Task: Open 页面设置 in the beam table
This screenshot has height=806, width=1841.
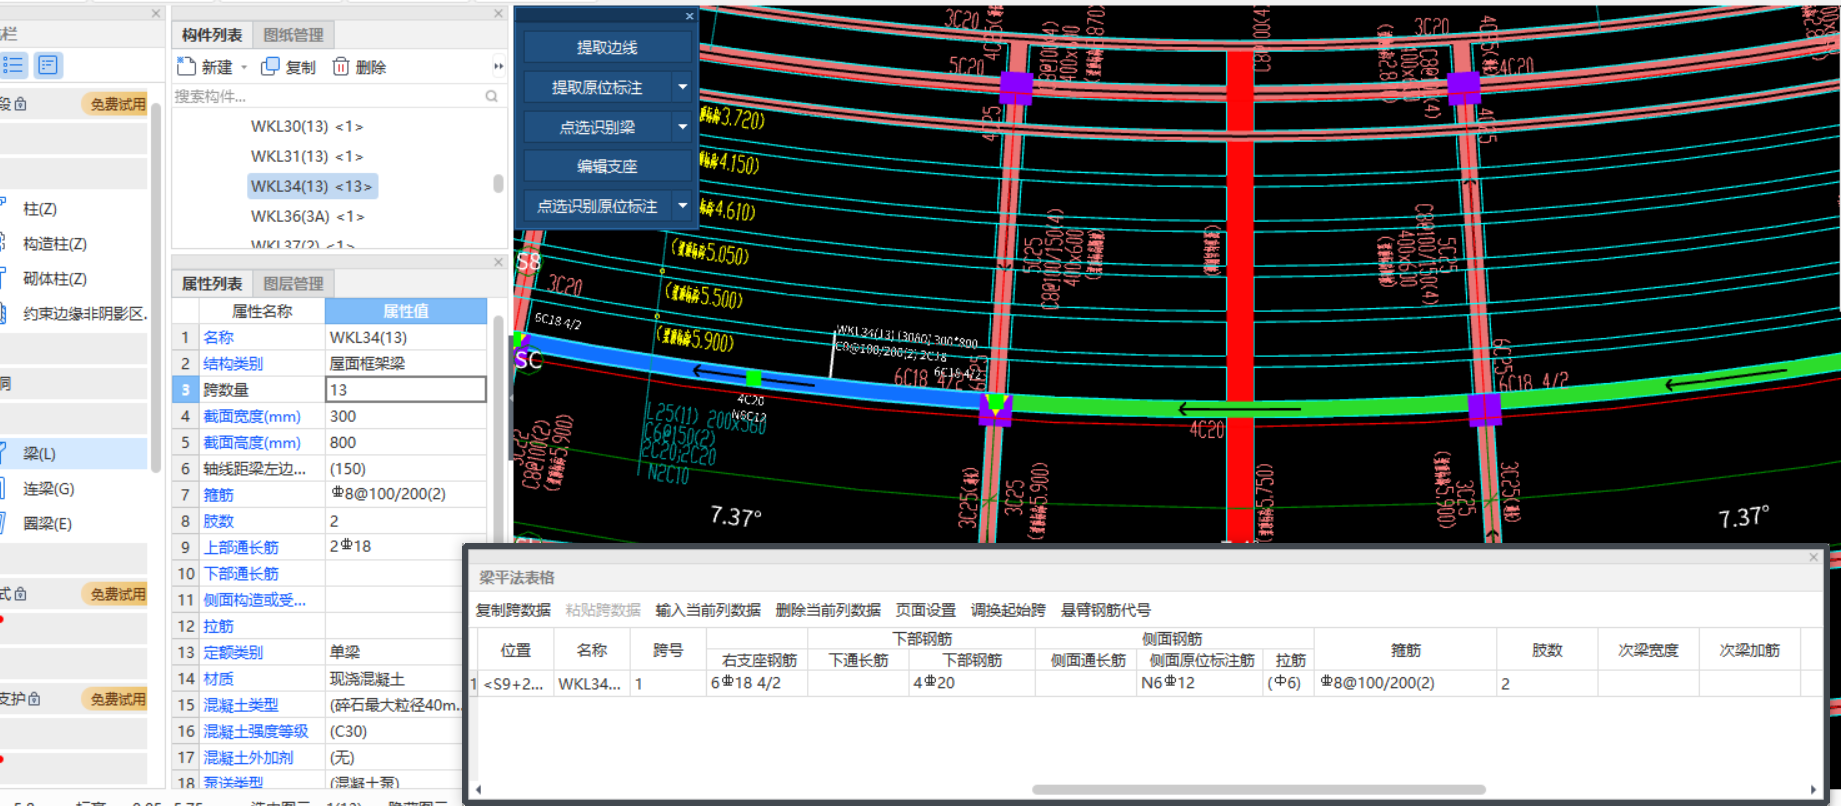Action: [925, 610]
